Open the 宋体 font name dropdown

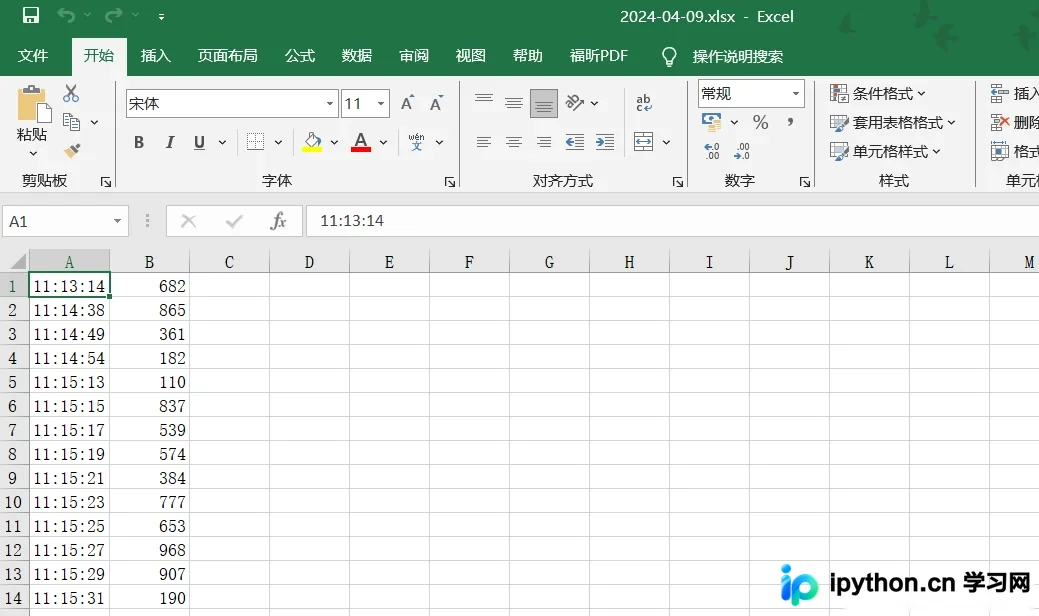pos(329,104)
